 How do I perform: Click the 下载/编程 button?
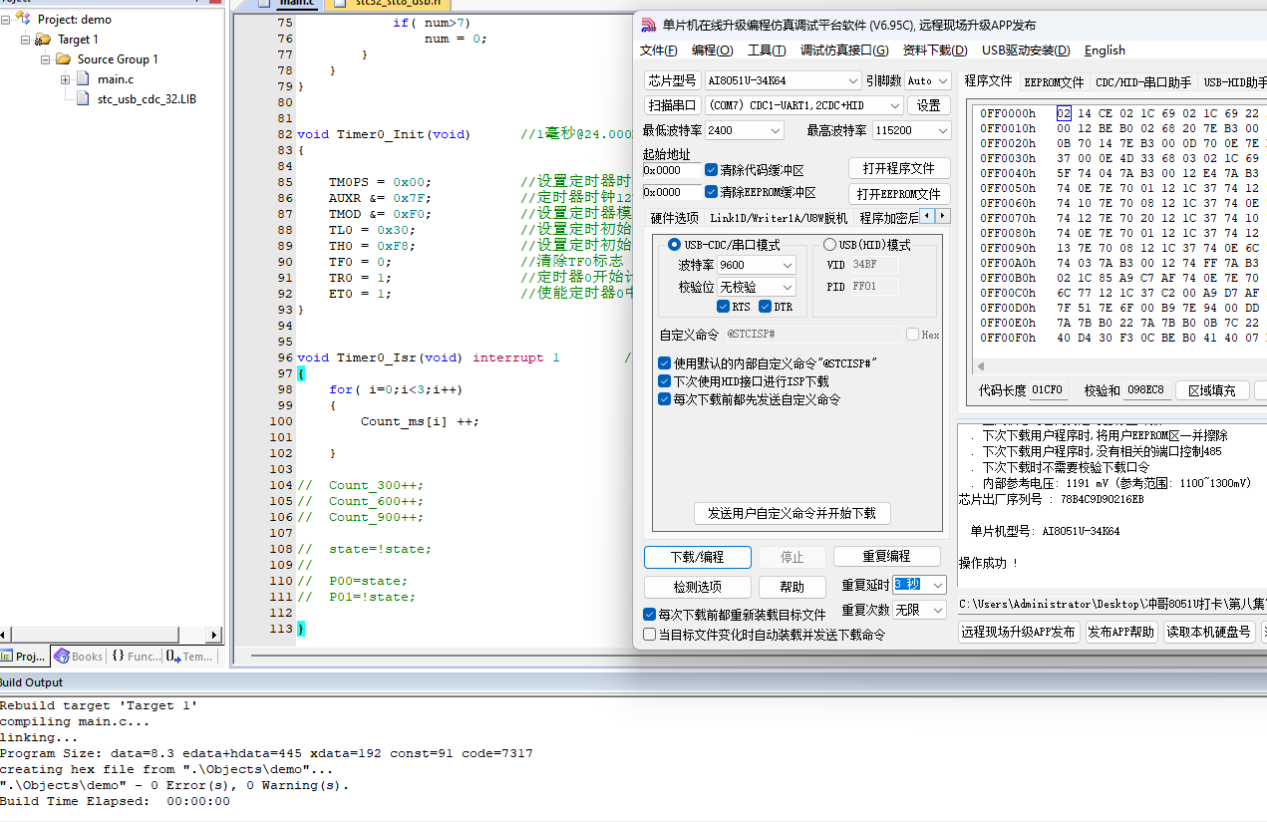(697, 557)
